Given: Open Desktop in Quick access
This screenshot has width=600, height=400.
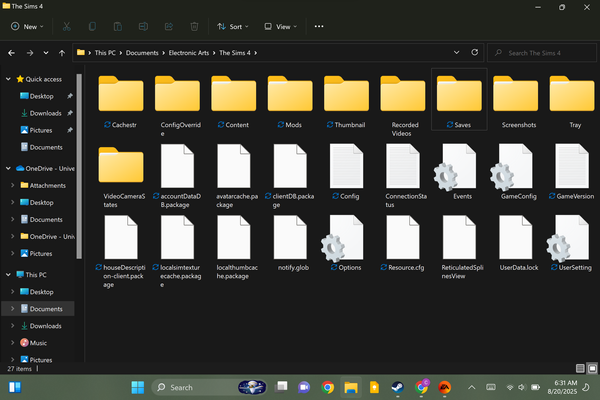Looking at the screenshot, I should pos(41,96).
